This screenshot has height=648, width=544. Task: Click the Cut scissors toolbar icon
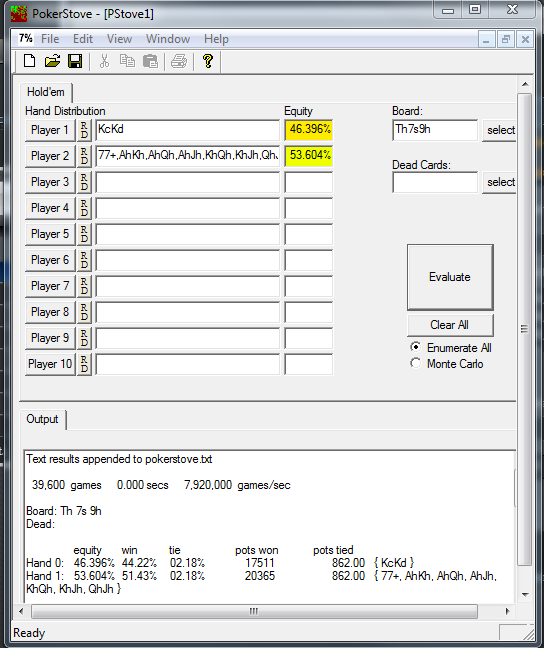click(x=105, y=61)
